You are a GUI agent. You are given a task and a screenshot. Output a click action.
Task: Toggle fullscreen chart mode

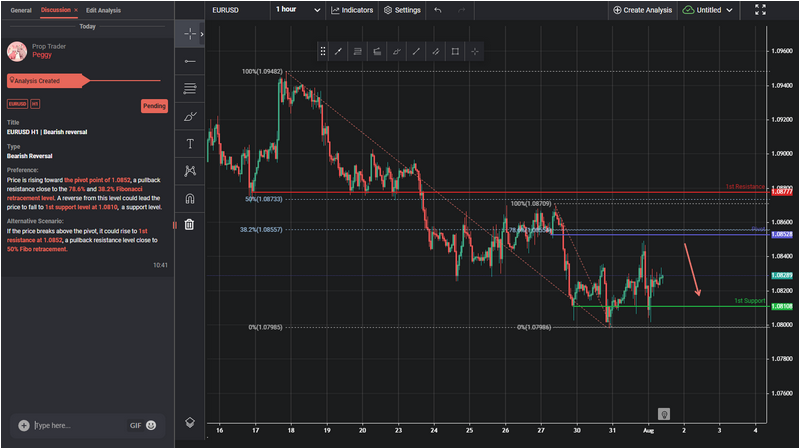pos(760,10)
